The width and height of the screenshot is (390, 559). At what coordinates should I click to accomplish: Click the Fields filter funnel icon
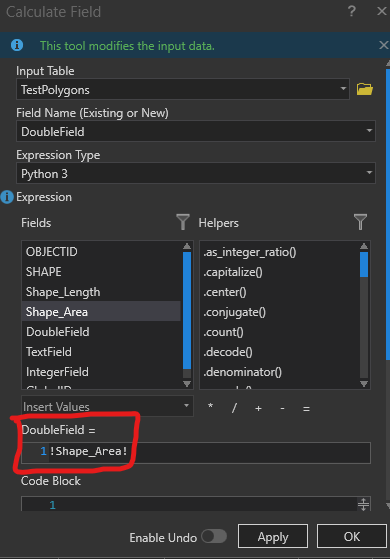coord(183,222)
